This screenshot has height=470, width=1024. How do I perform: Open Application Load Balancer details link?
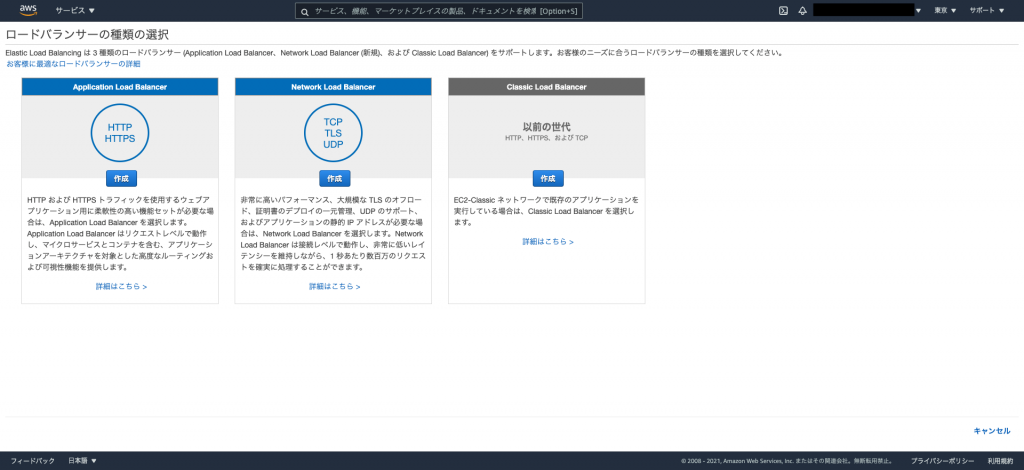click(x=121, y=287)
